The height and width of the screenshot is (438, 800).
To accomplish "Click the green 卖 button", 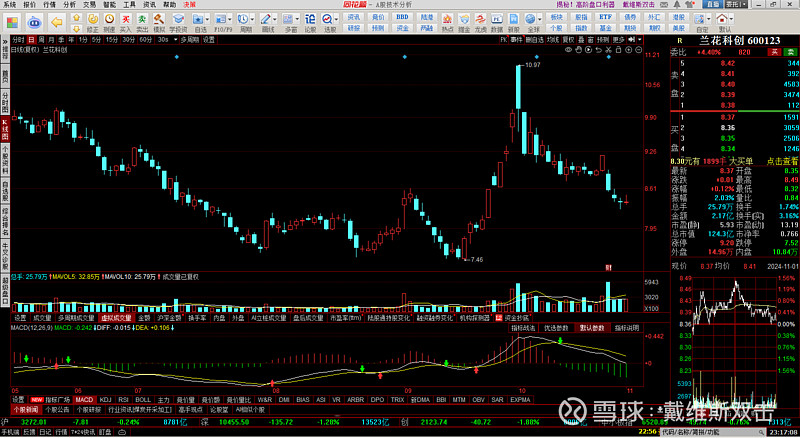I will (x=790, y=52).
